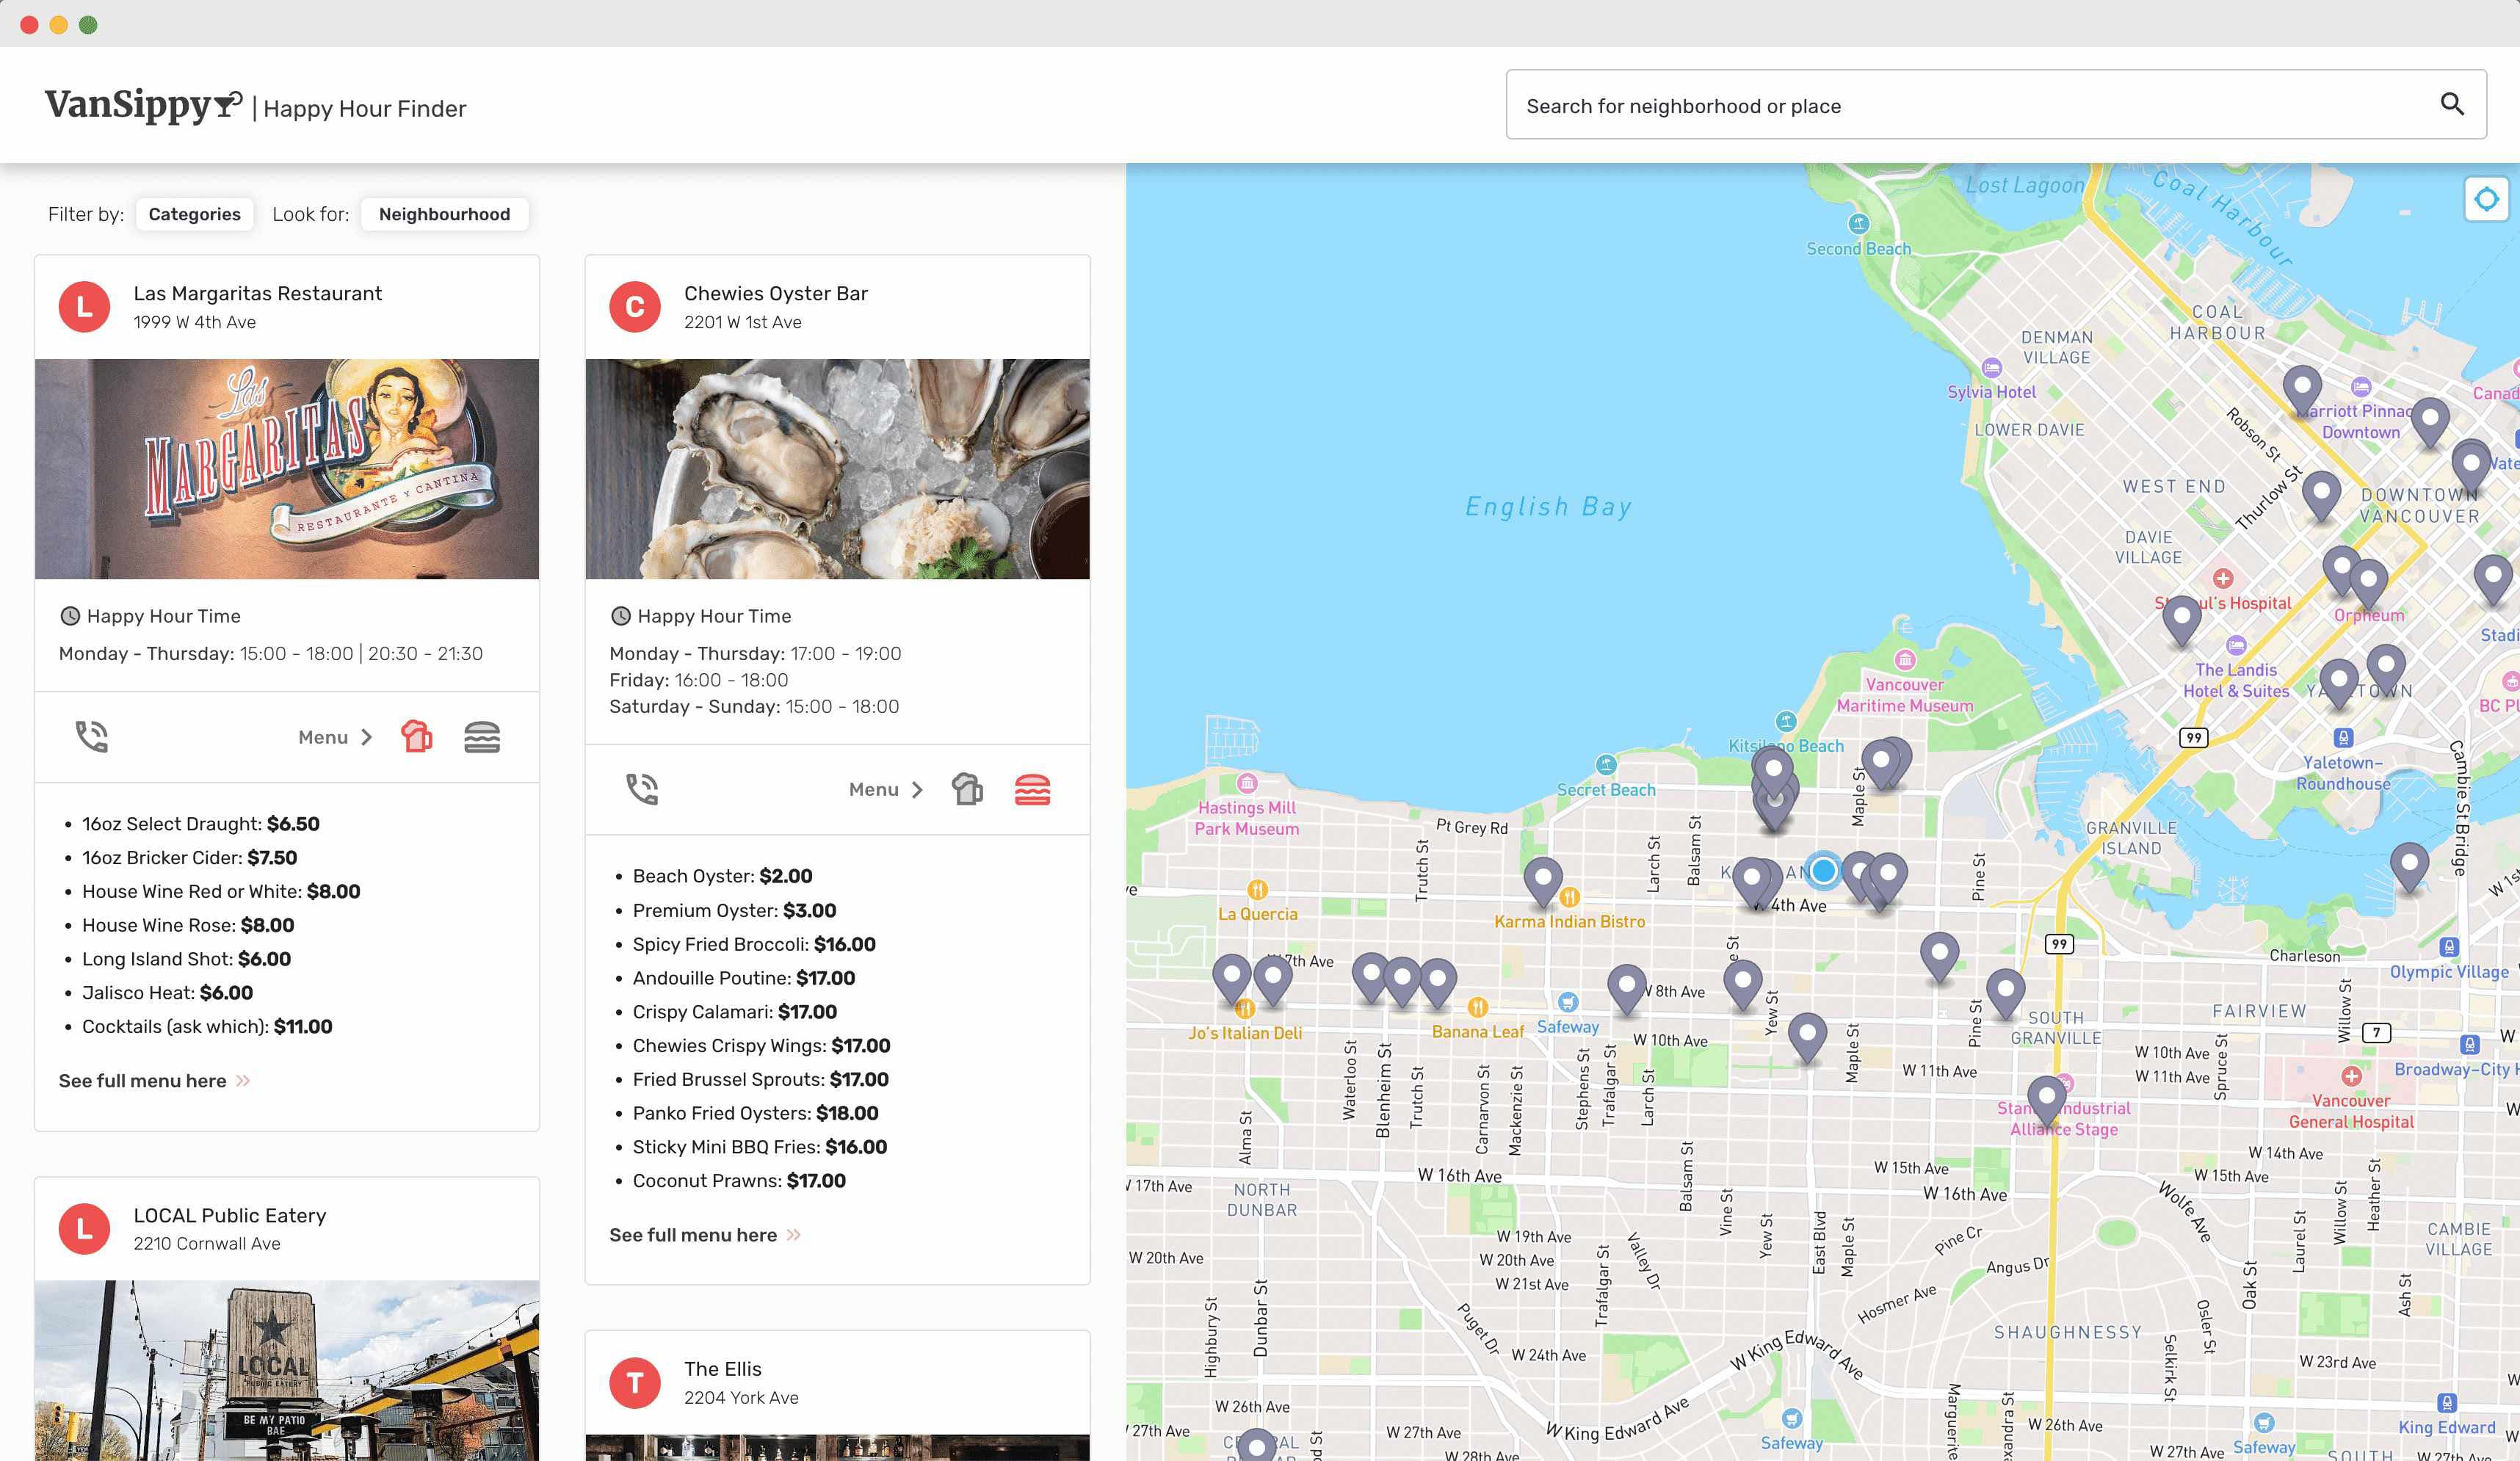The height and width of the screenshot is (1461, 2520).
Task: Select map pin near Thurlow St label
Action: point(2321,498)
